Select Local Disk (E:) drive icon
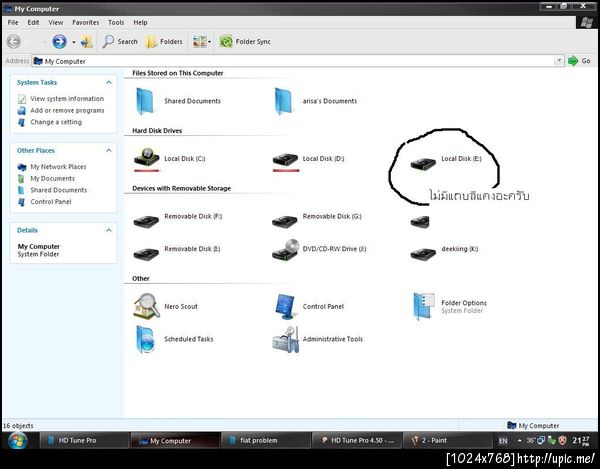 click(x=423, y=164)
